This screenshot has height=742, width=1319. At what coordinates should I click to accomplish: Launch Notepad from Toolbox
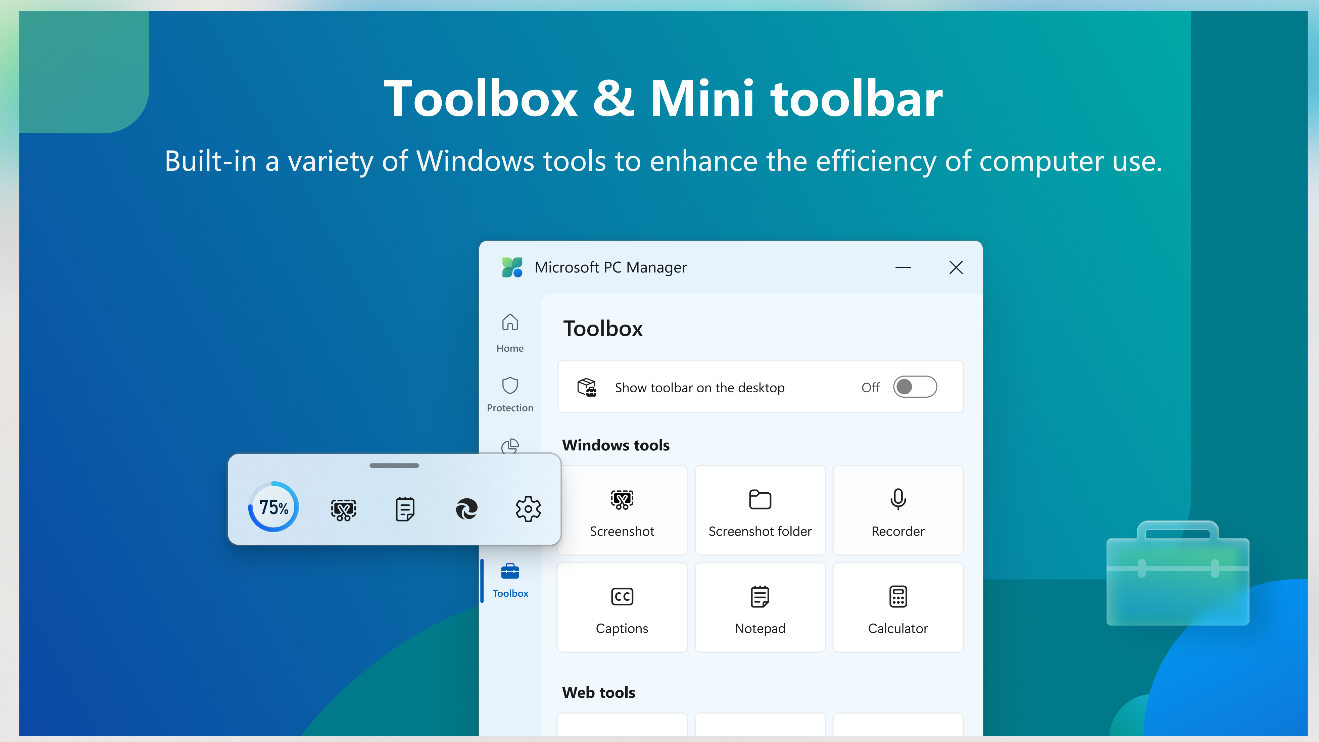click(760, 607)
